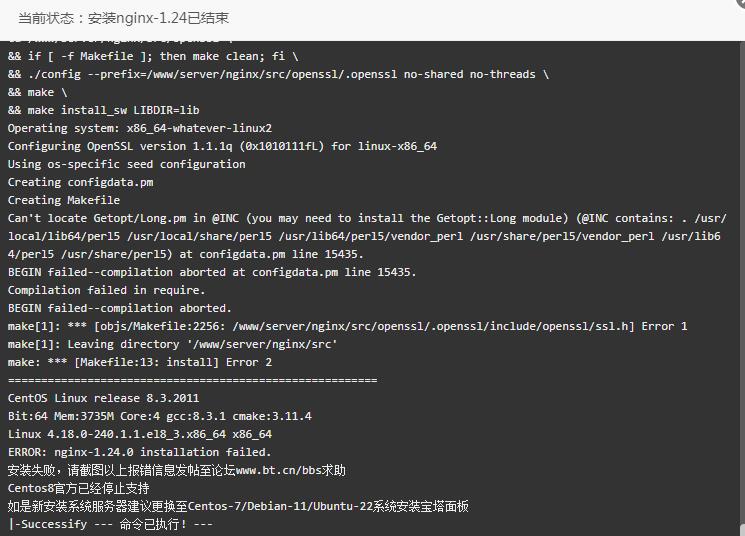Click the 'make: *** [Makefile:13: install] Error 2' line
The image size is (745, 536).
(x=140, y=362)
